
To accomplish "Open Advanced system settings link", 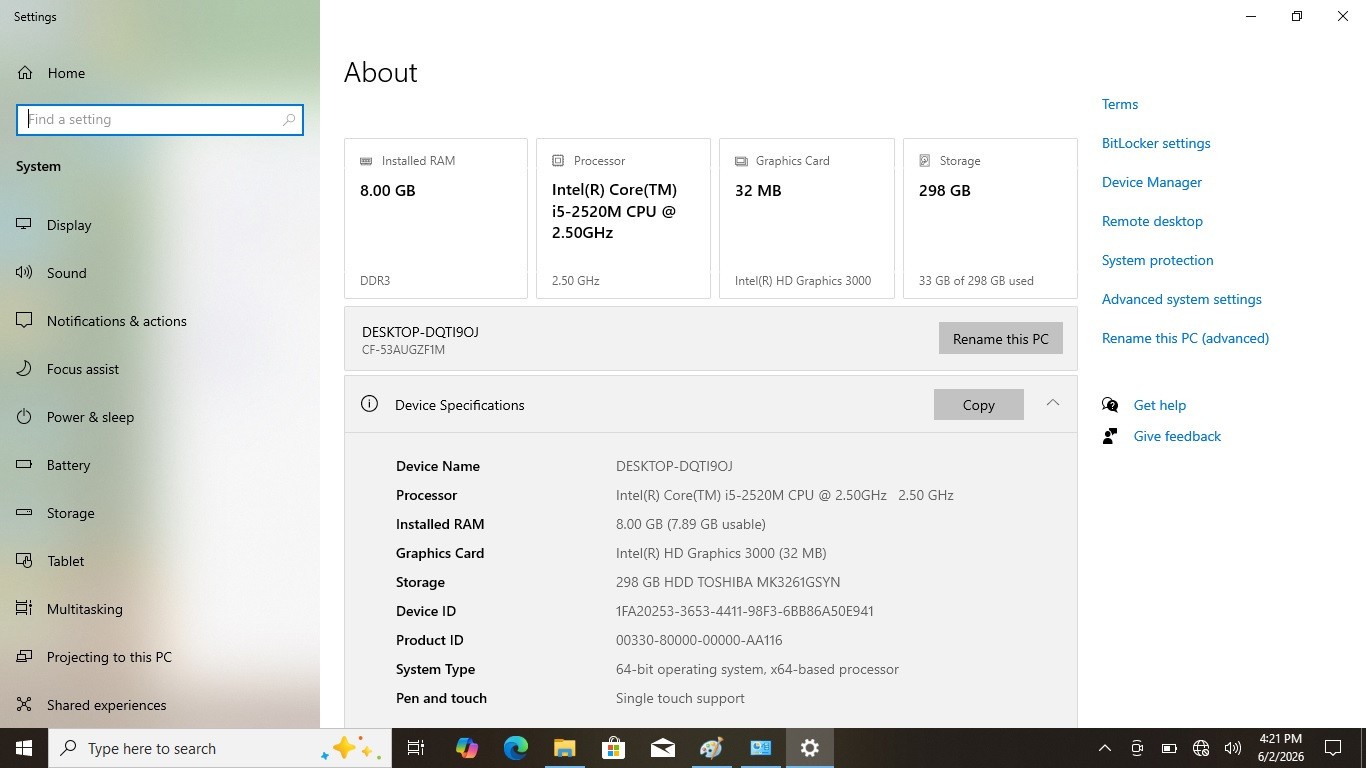I will click(x=1182, y=299).
